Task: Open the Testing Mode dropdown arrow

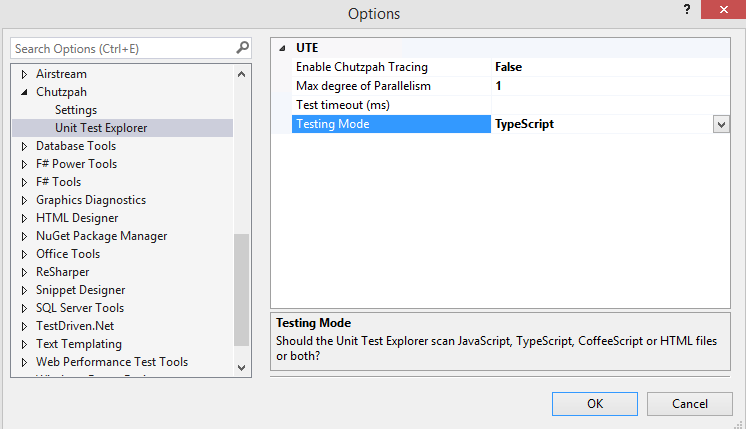Action: 720,124
